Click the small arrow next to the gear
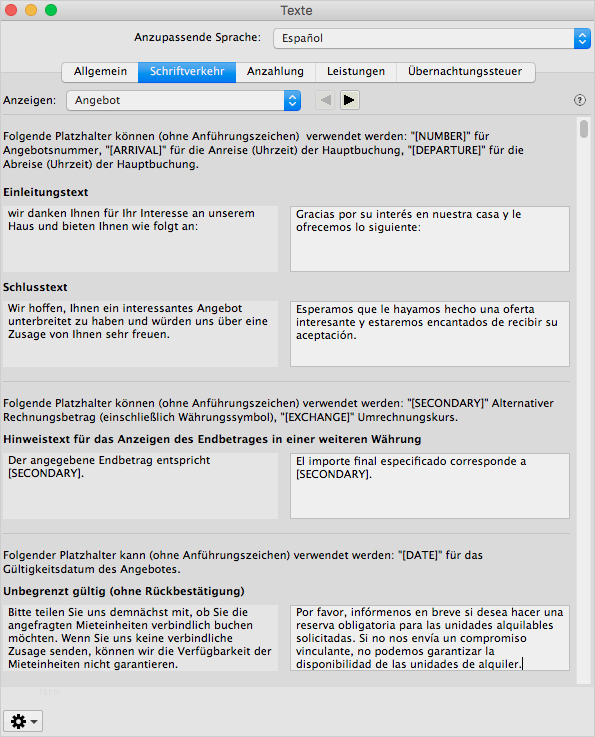Viewport: 595px width, 737px height. [34, 721]
